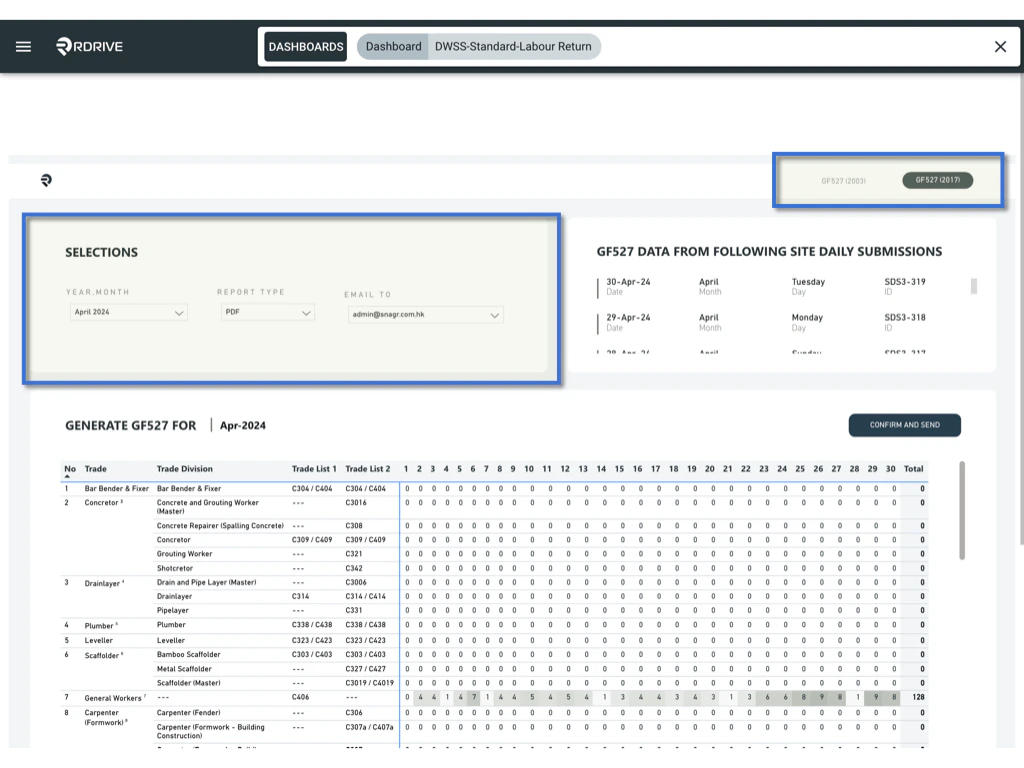1024x768 pixels.
Task: Select DWSS-Standard-Labour Return breadcrumb
Action: tap(513, 46)
